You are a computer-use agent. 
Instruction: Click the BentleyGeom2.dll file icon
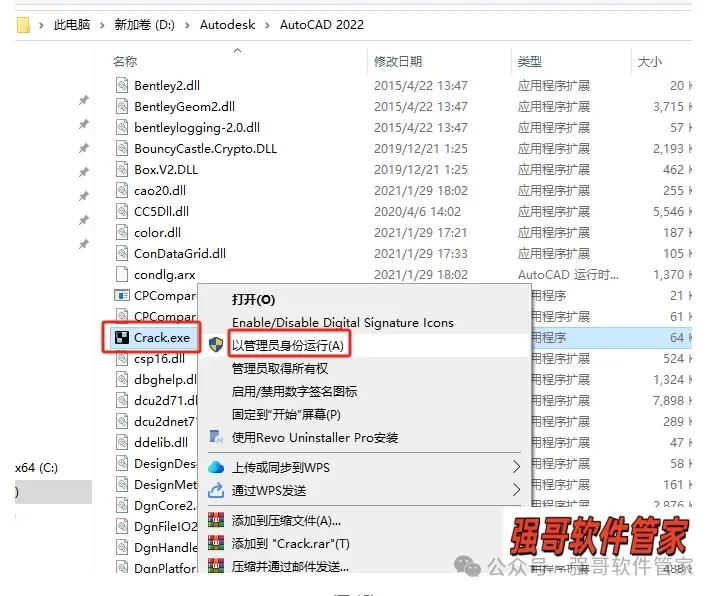click(x=122, y=107)
